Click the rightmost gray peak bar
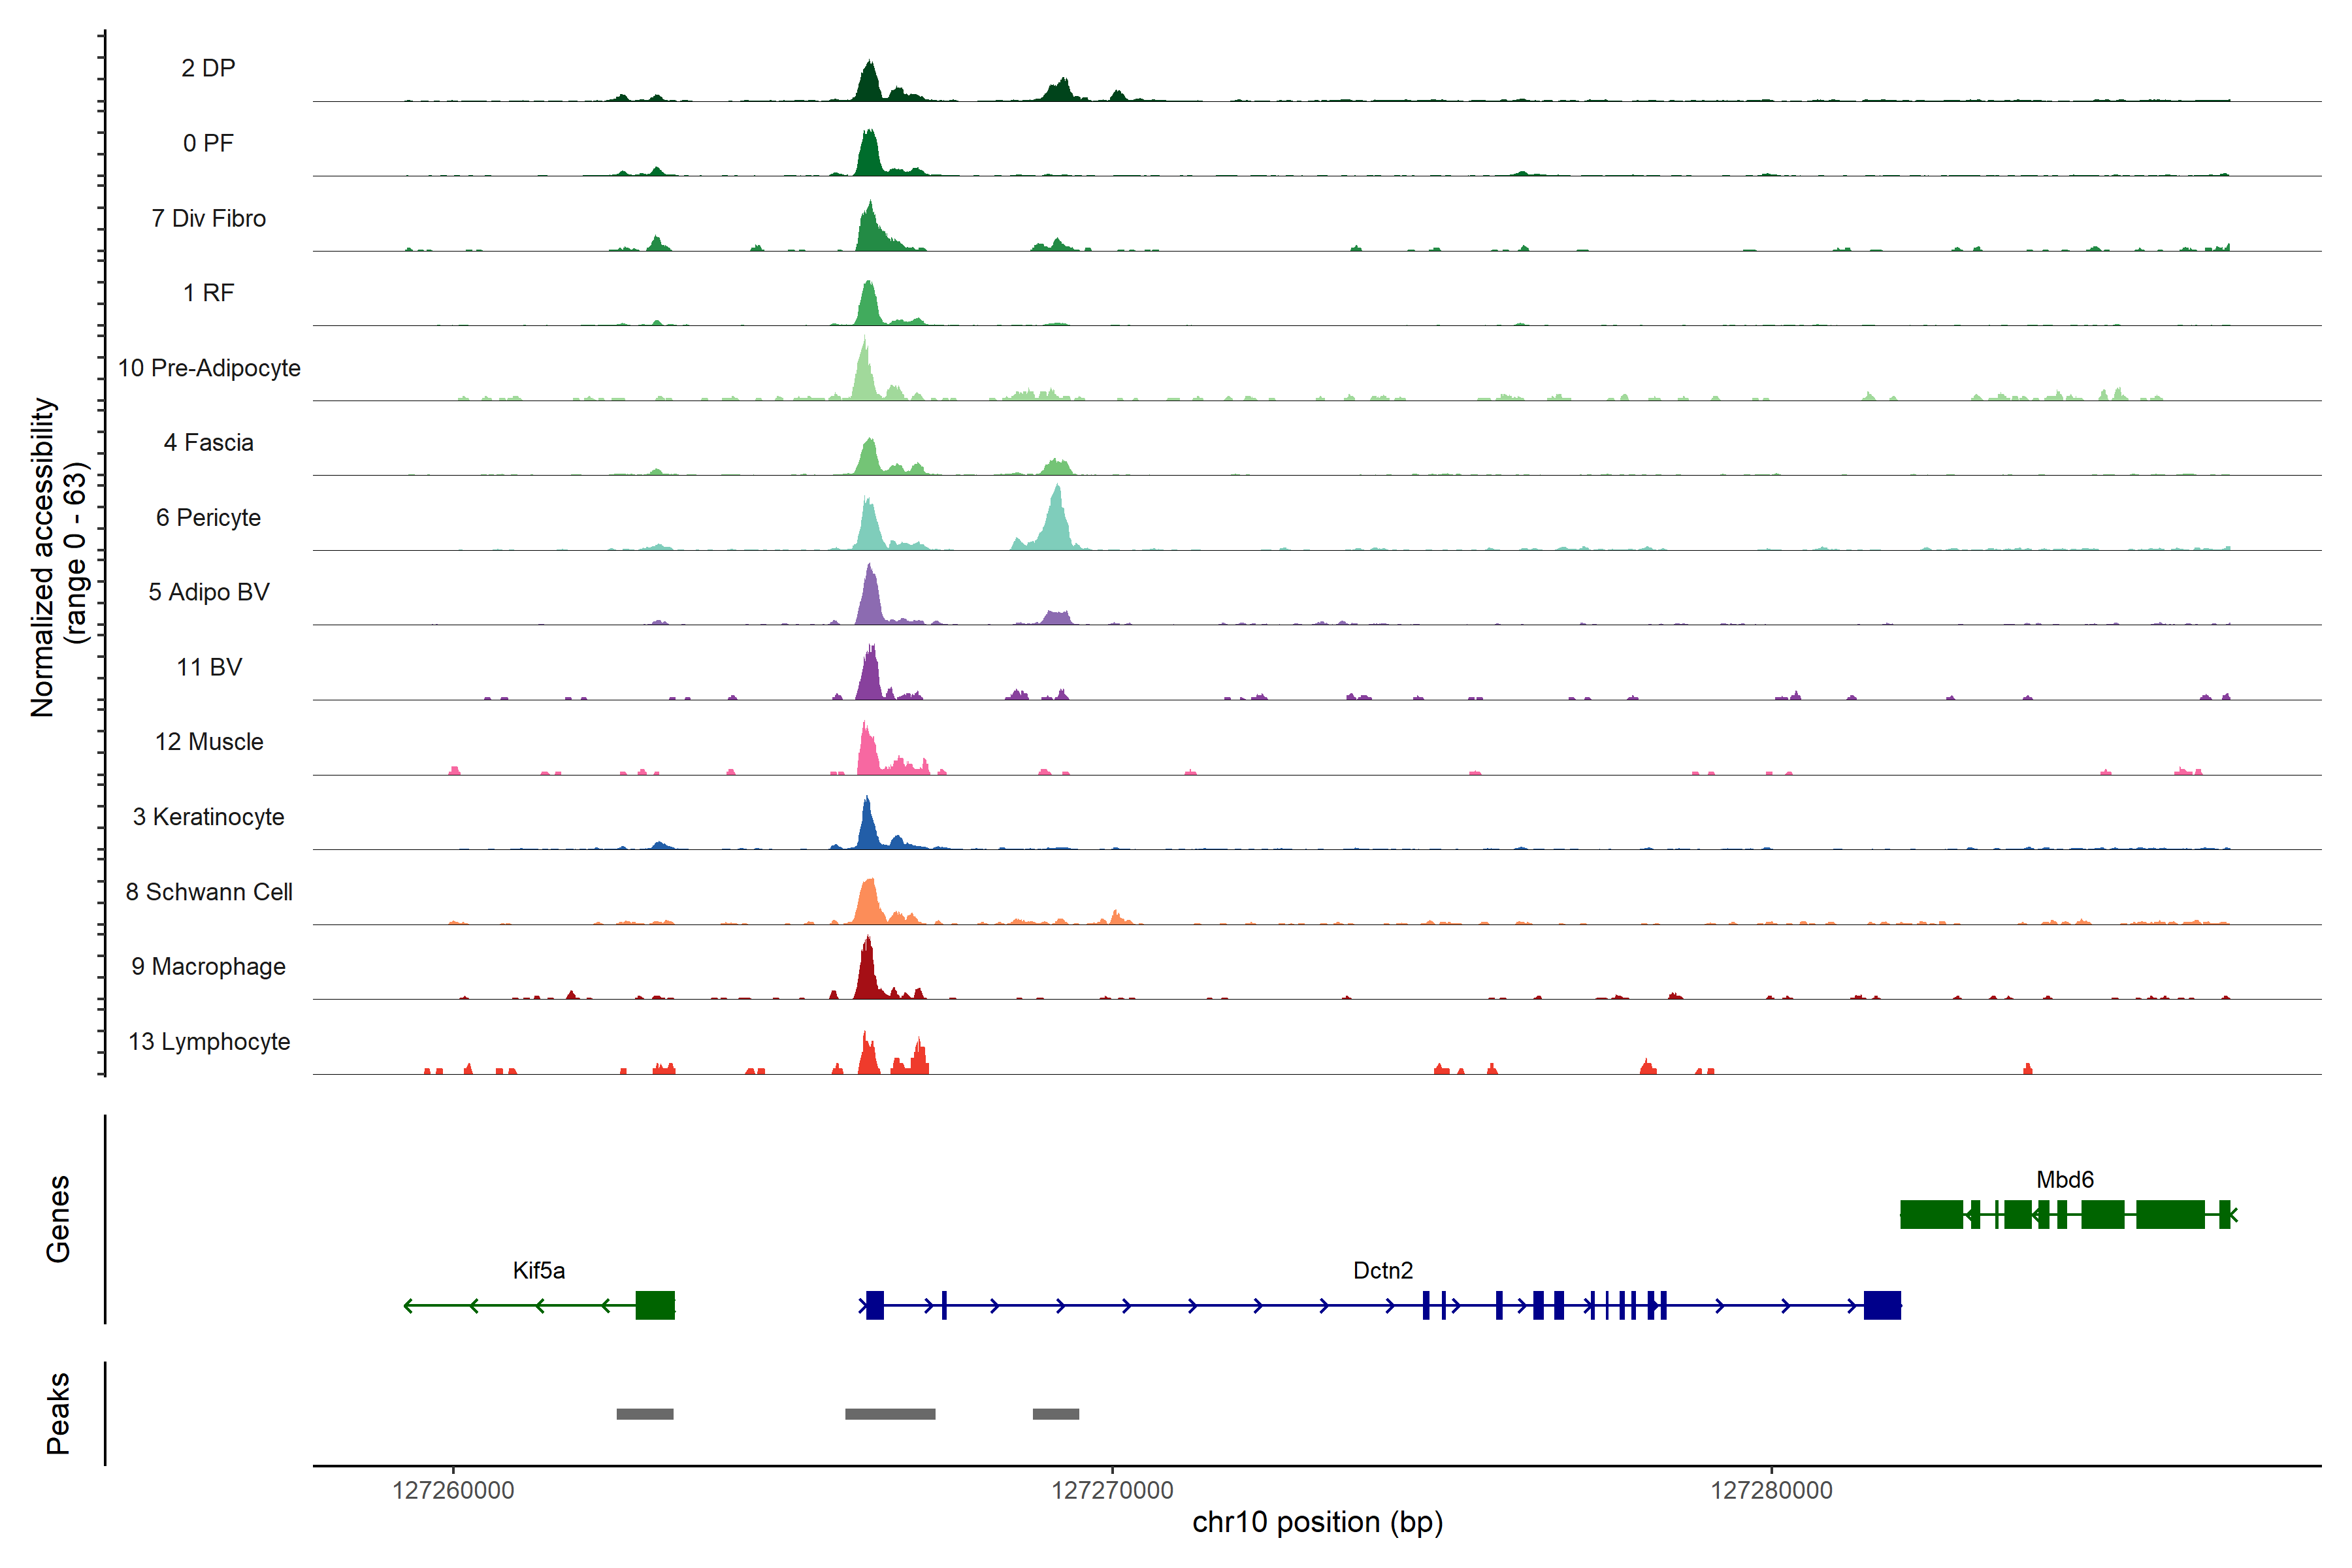Image resolution: width=2352 pixels, height=1568 pixels. click(x=1056, y=1414)
